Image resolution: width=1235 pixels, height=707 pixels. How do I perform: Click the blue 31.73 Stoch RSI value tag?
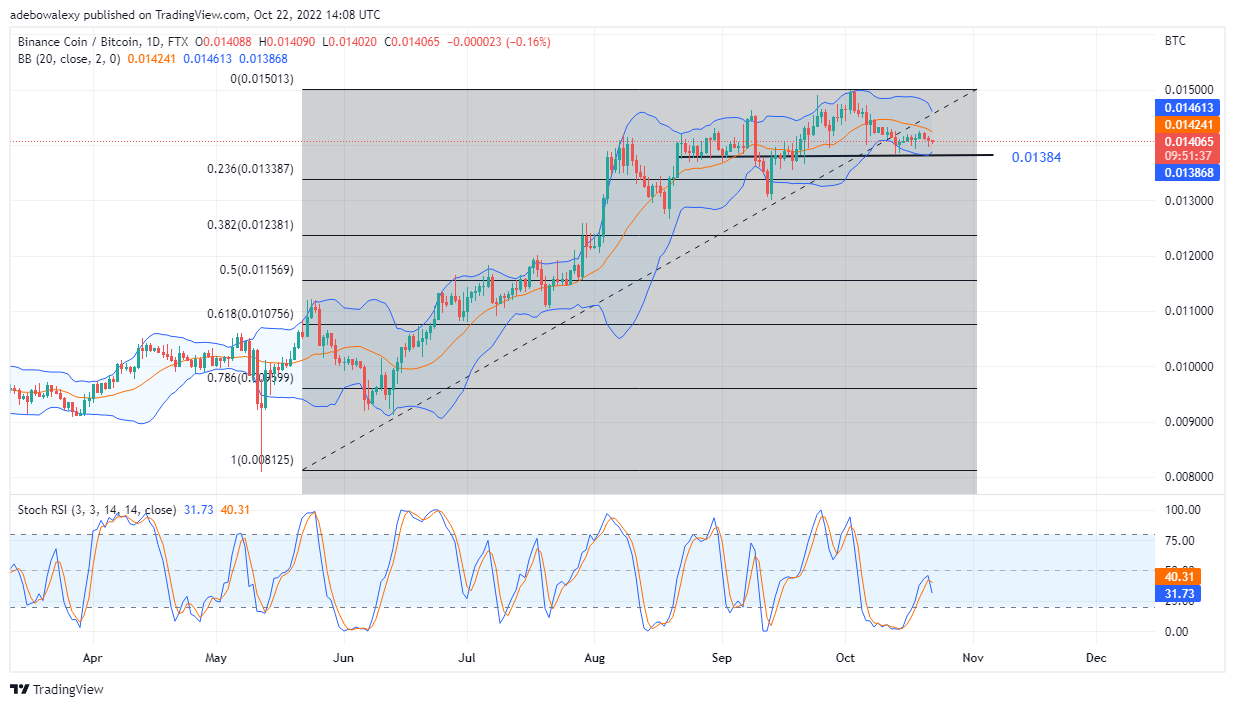pos(1176,594)
